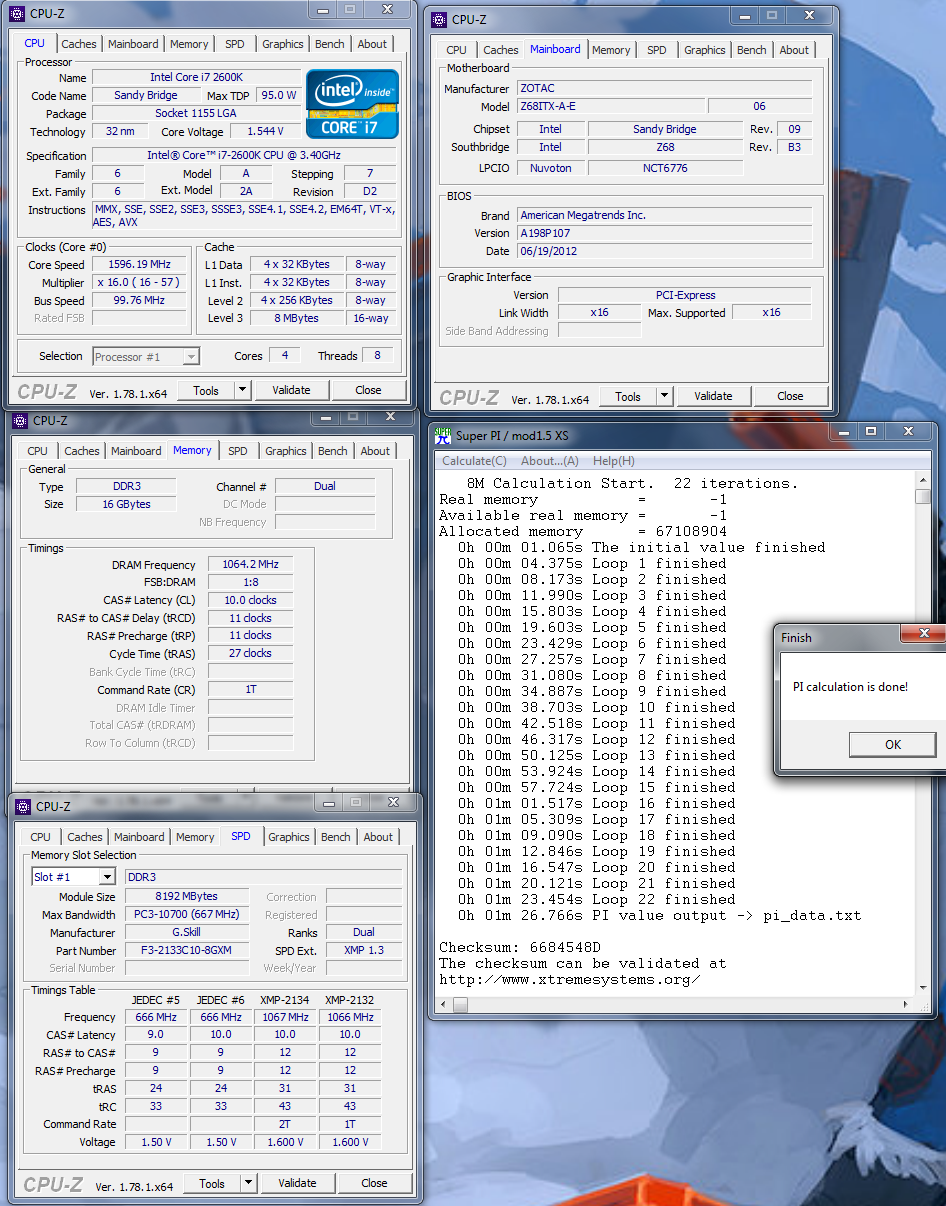Click the G.Skill manufacturer field
The image size is (946, 1206).
click(x=186, y=932)
